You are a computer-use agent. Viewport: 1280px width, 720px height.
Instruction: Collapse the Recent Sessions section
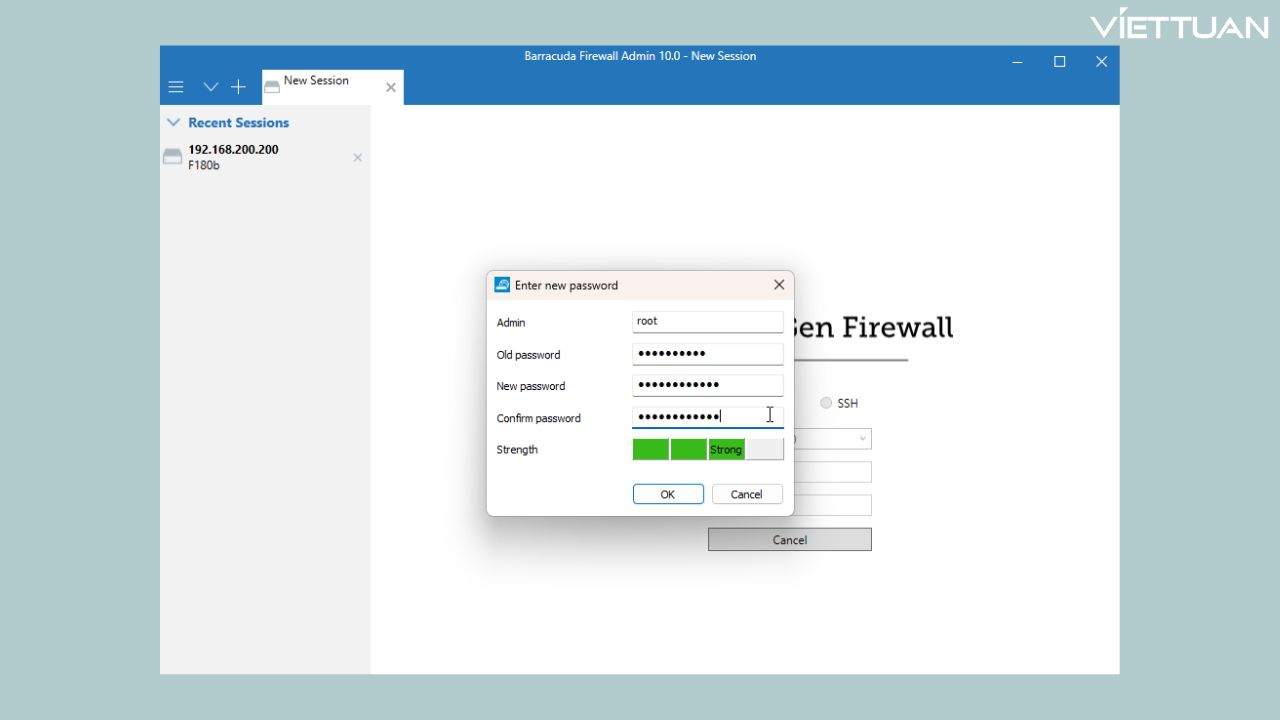click(x=173, y=122)
